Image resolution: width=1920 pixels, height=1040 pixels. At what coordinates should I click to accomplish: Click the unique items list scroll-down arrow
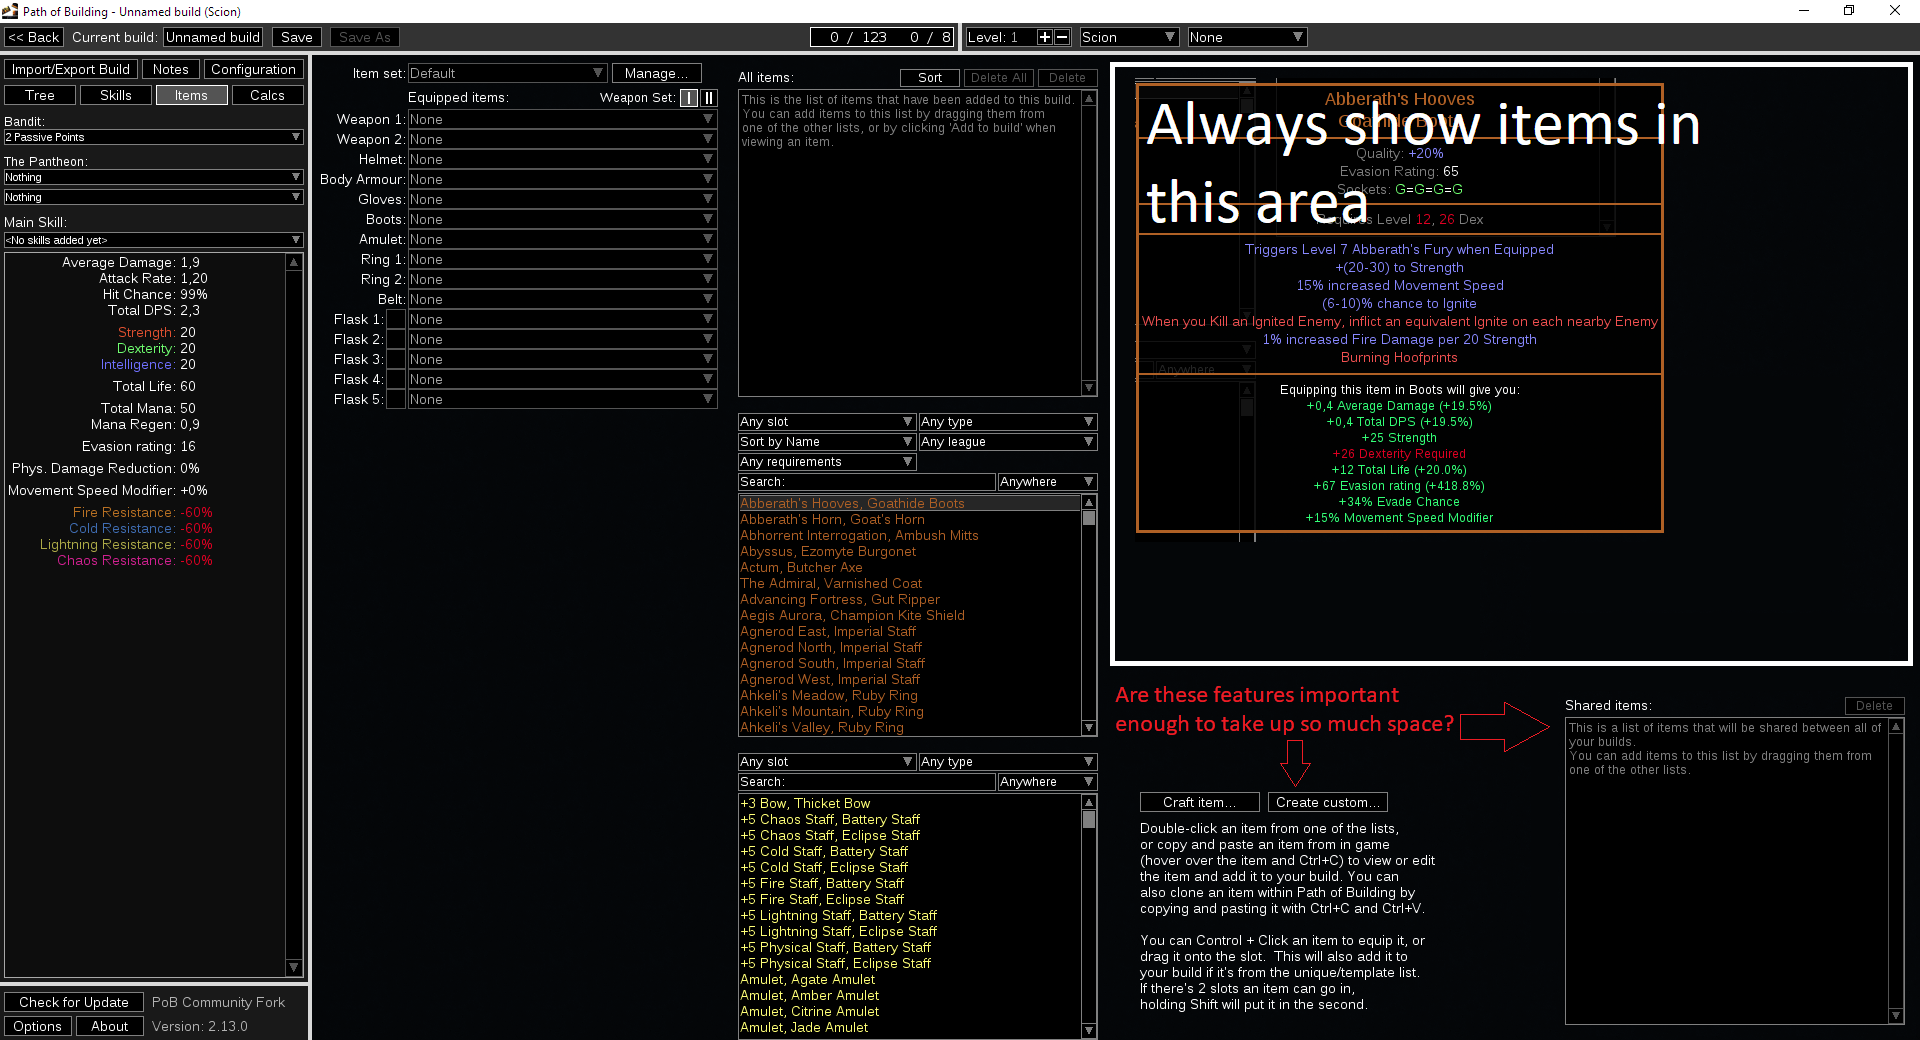point(1089,727)
